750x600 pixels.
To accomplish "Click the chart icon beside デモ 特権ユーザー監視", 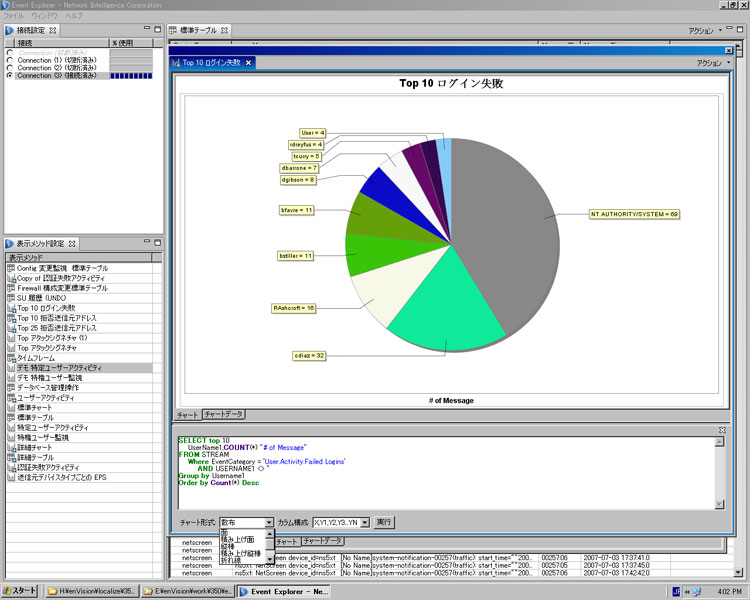I will coord(11,378).
